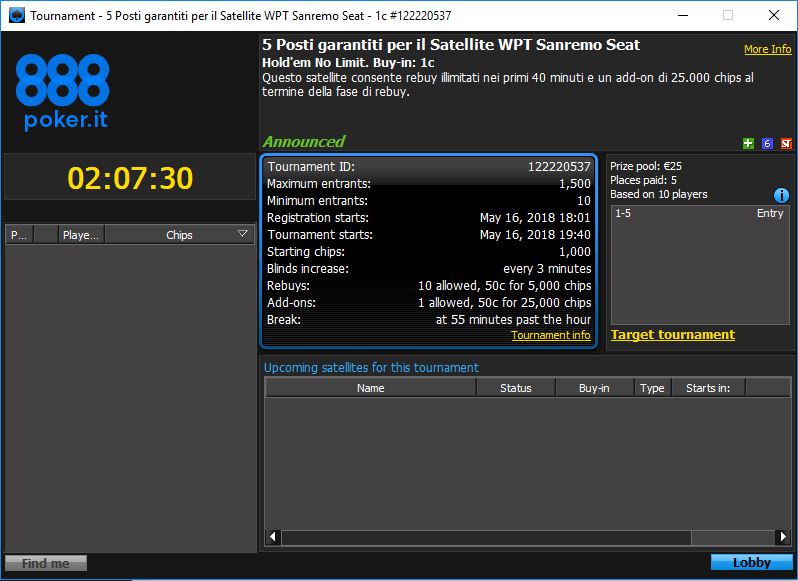Click the poker app icon in title bar

pyautogui.click(x=17, y=15)
